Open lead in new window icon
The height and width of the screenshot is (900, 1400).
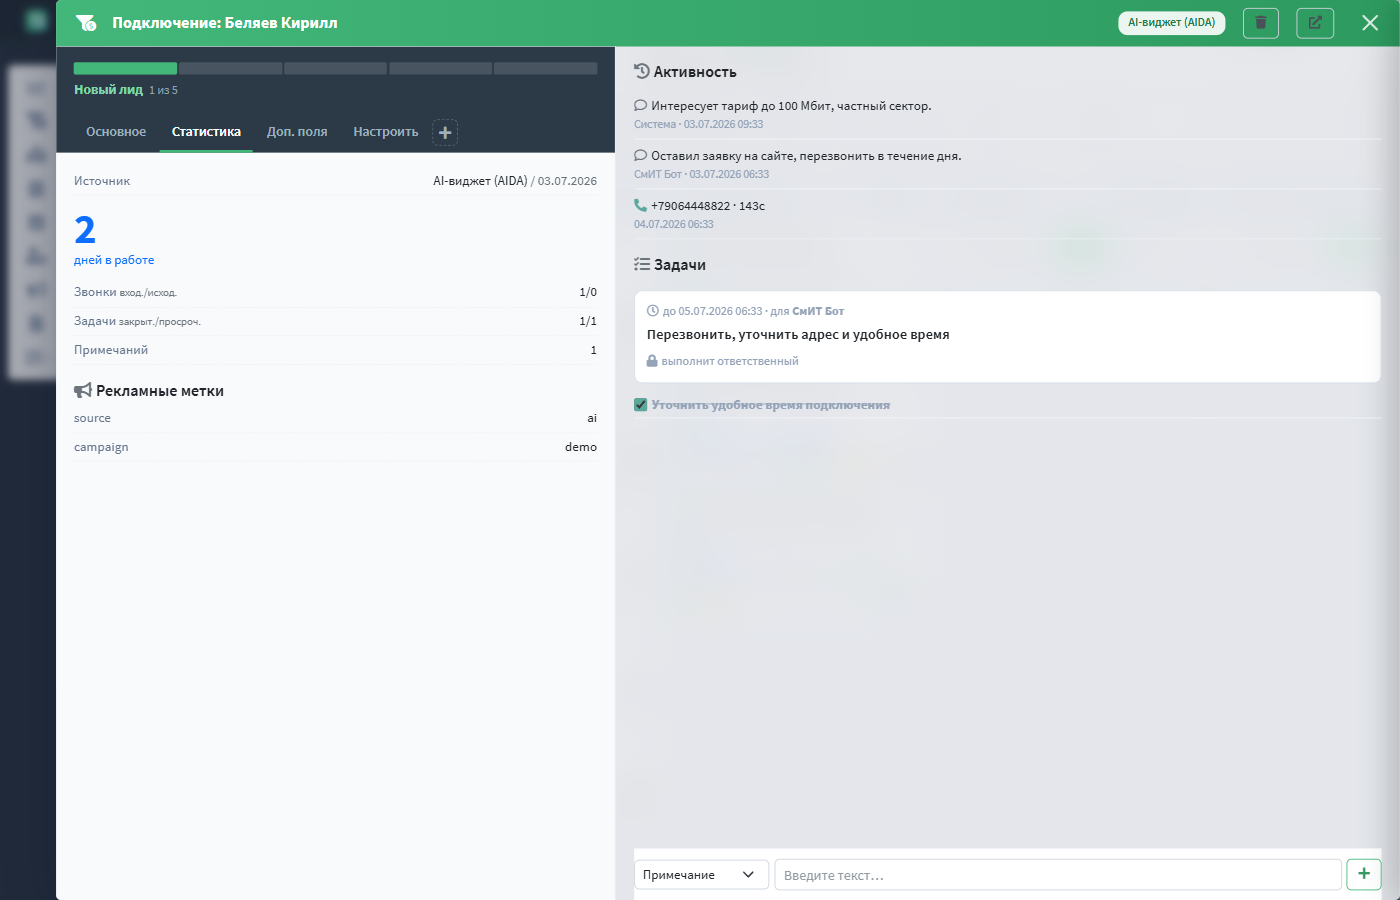(x=1315, y=22)
